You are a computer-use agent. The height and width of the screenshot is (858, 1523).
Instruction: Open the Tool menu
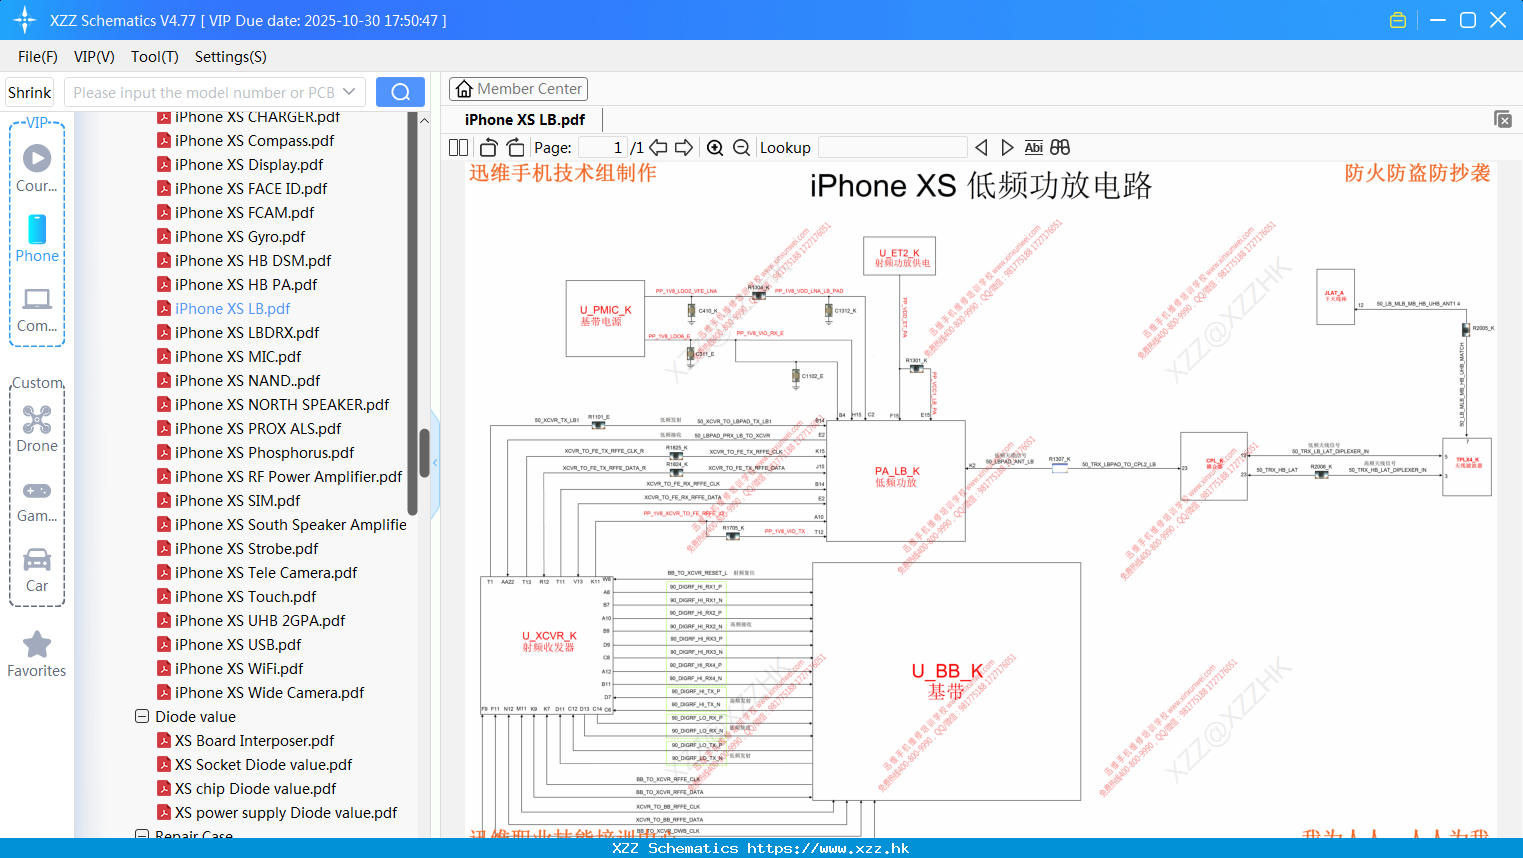click(155, 57)
